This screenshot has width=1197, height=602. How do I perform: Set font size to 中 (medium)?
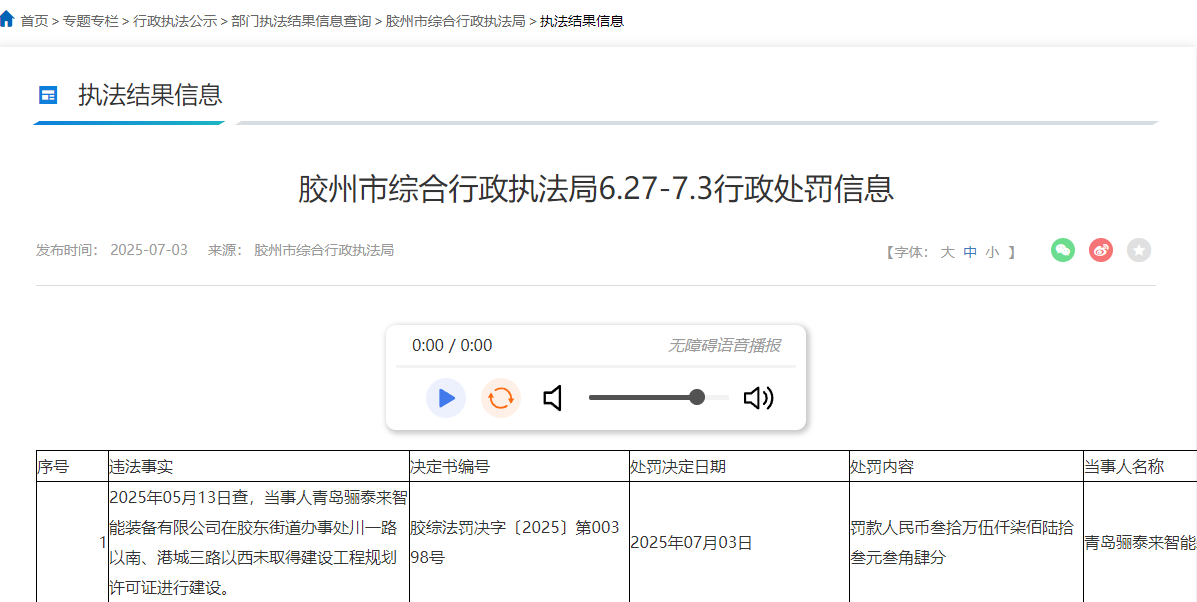pos(970,252)
